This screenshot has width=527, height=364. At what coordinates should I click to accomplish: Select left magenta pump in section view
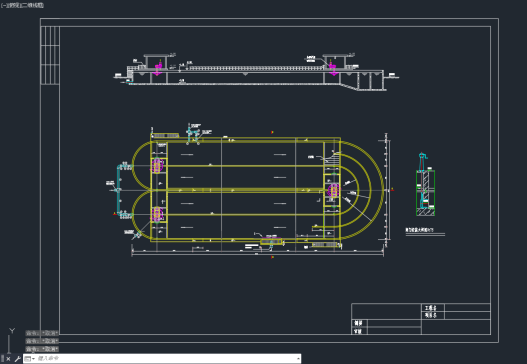pos(158,68)
